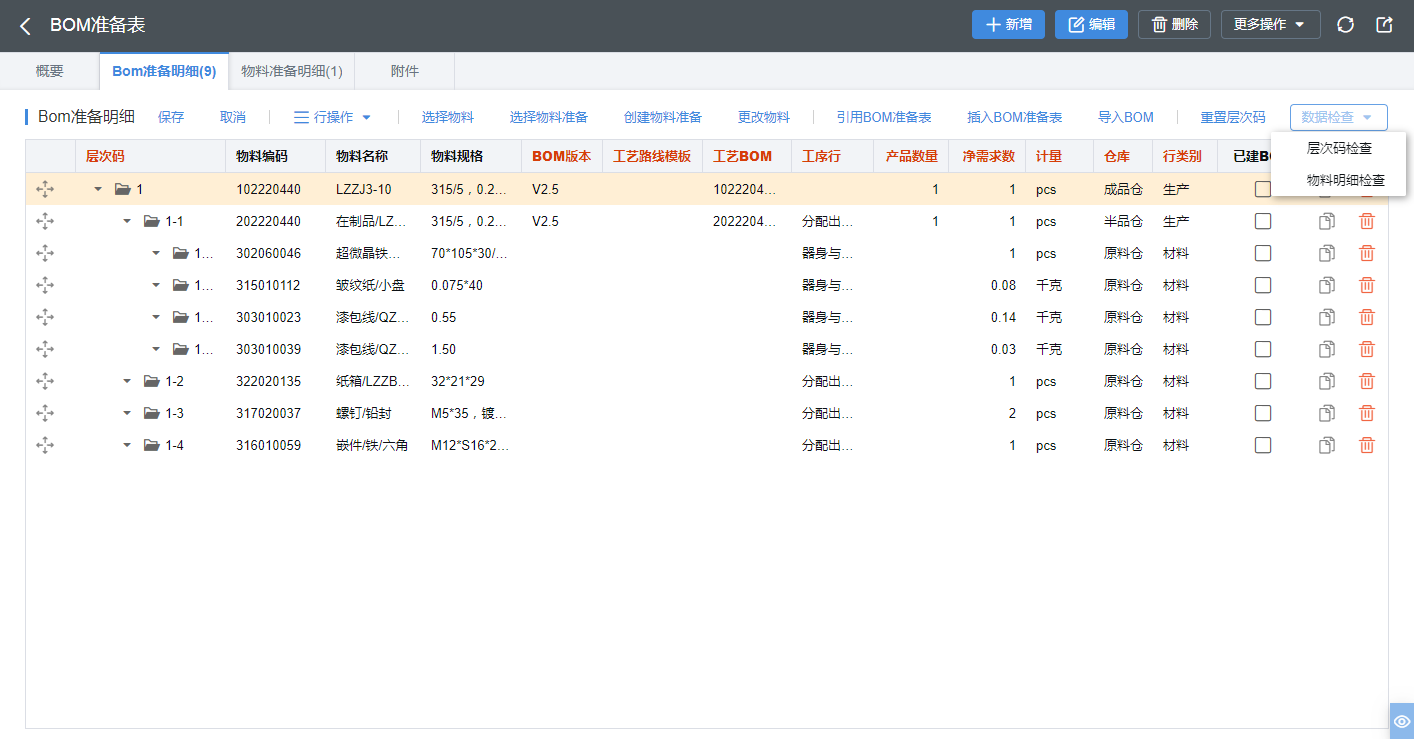
Task: Click the 物料编码 column header
Action: 275,156
